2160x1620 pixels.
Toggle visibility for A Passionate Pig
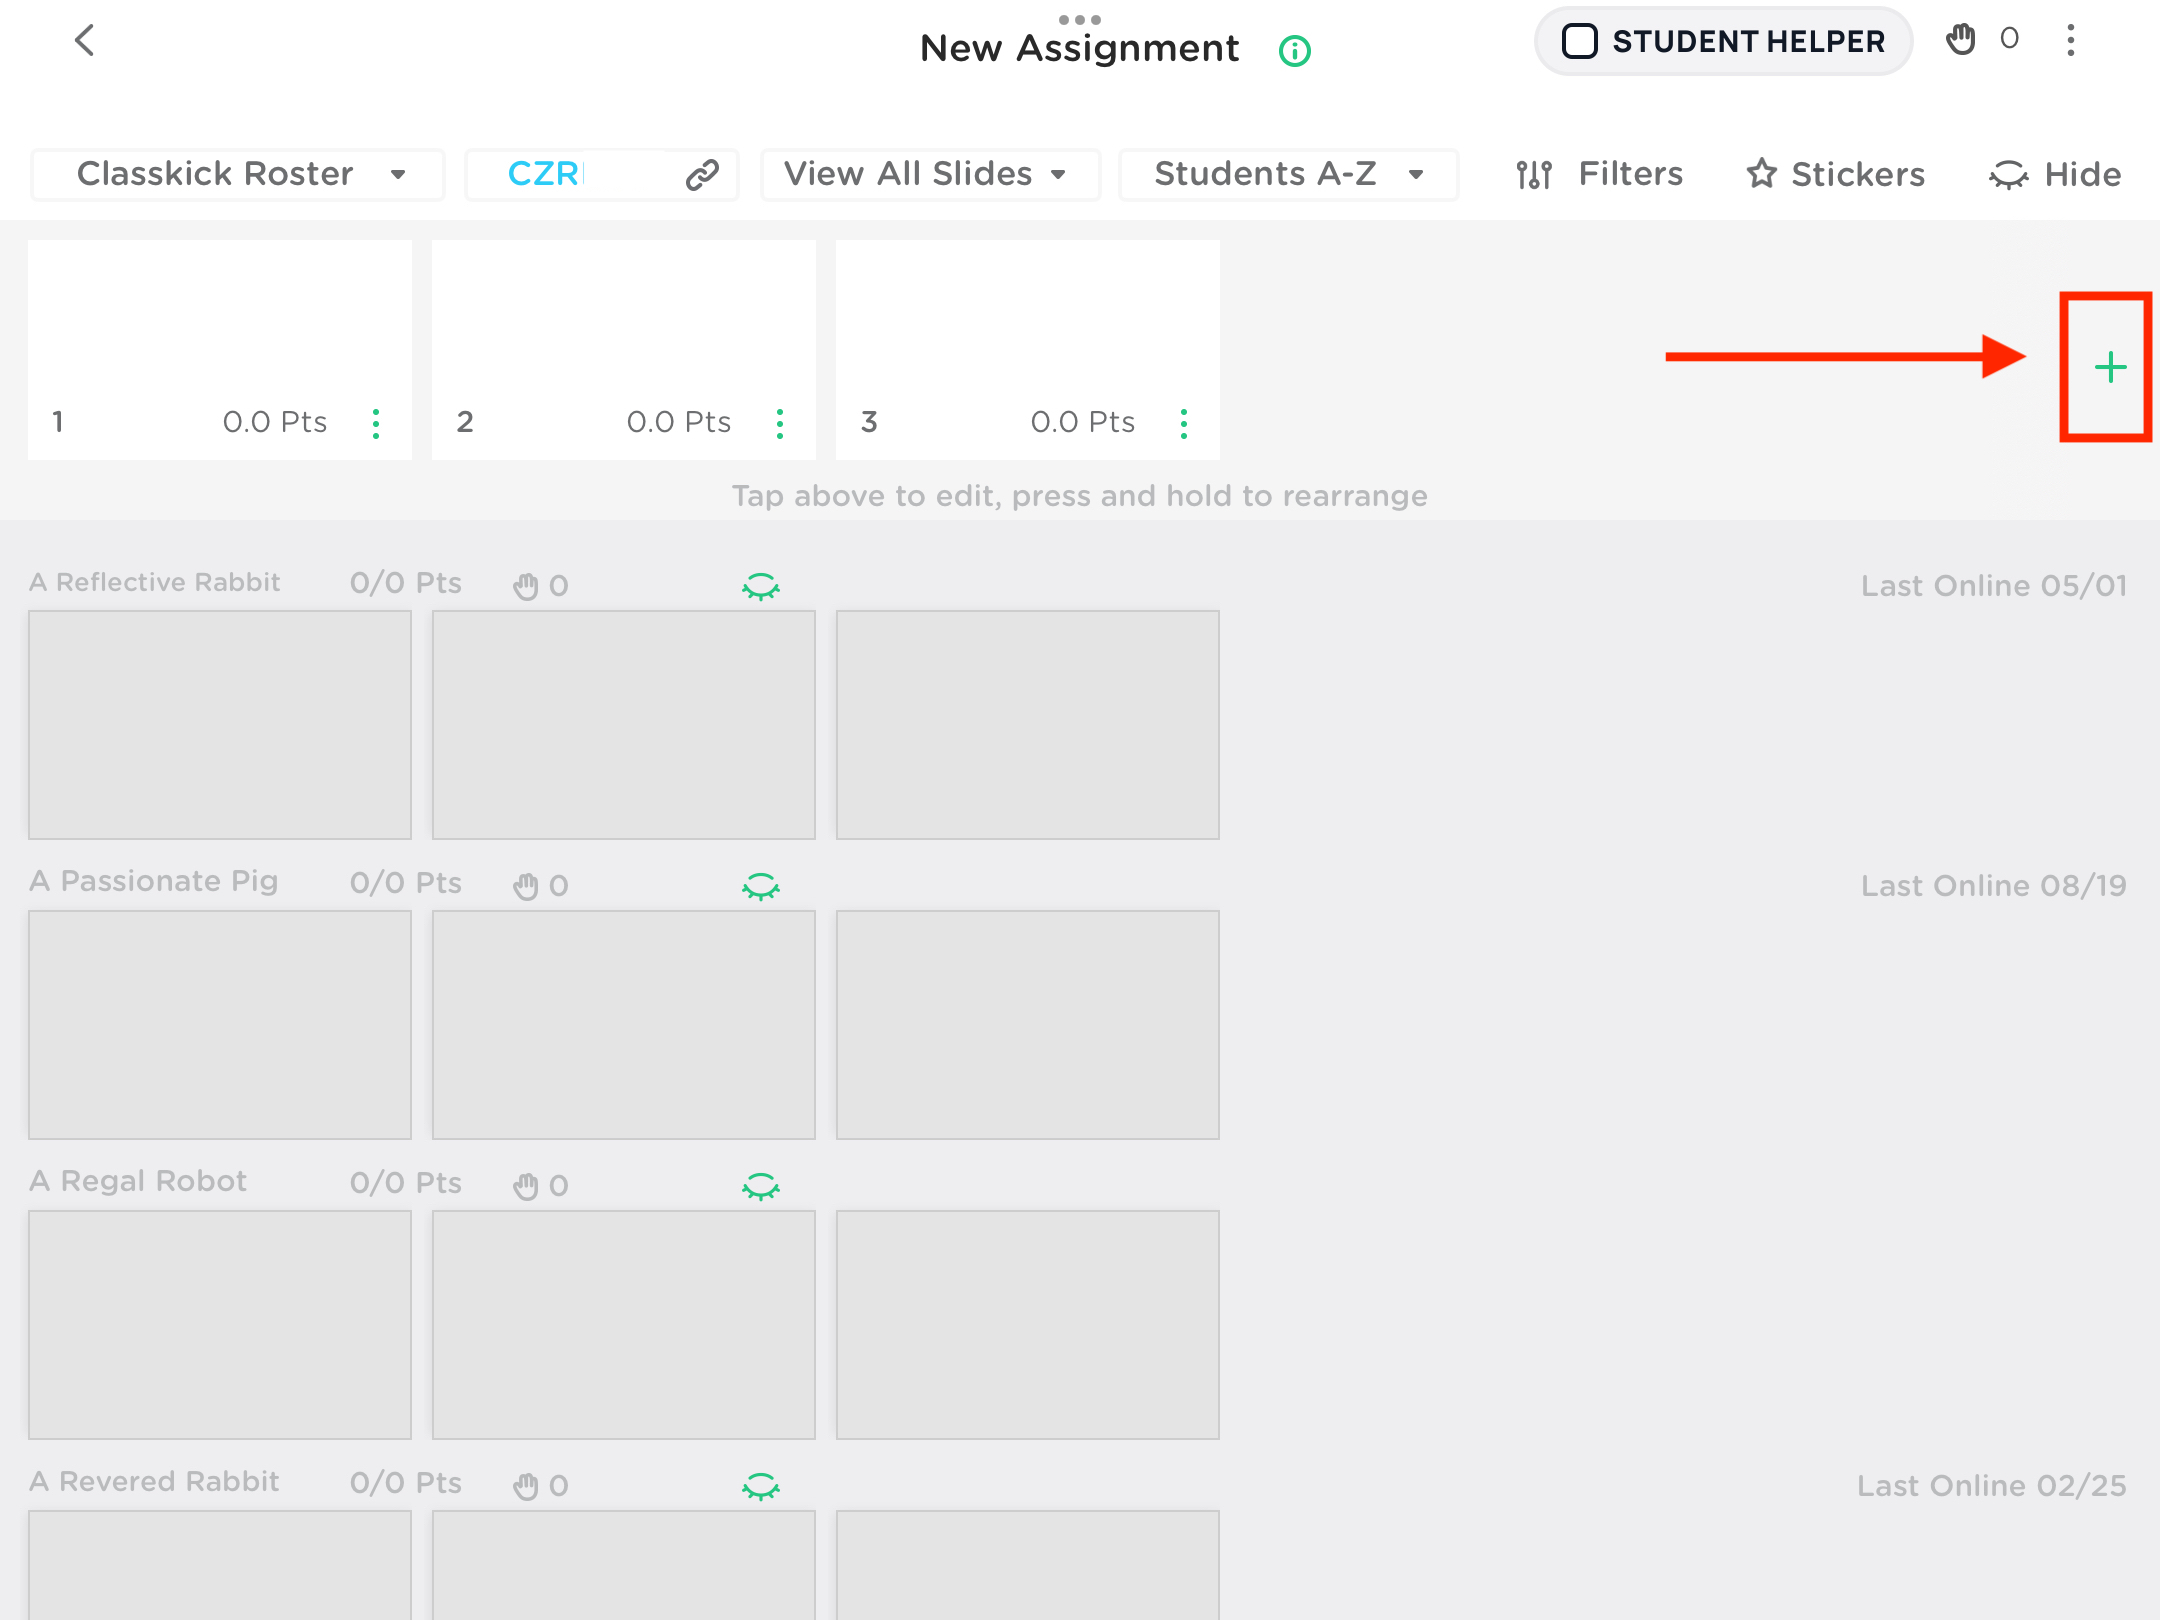coord(761,886)
